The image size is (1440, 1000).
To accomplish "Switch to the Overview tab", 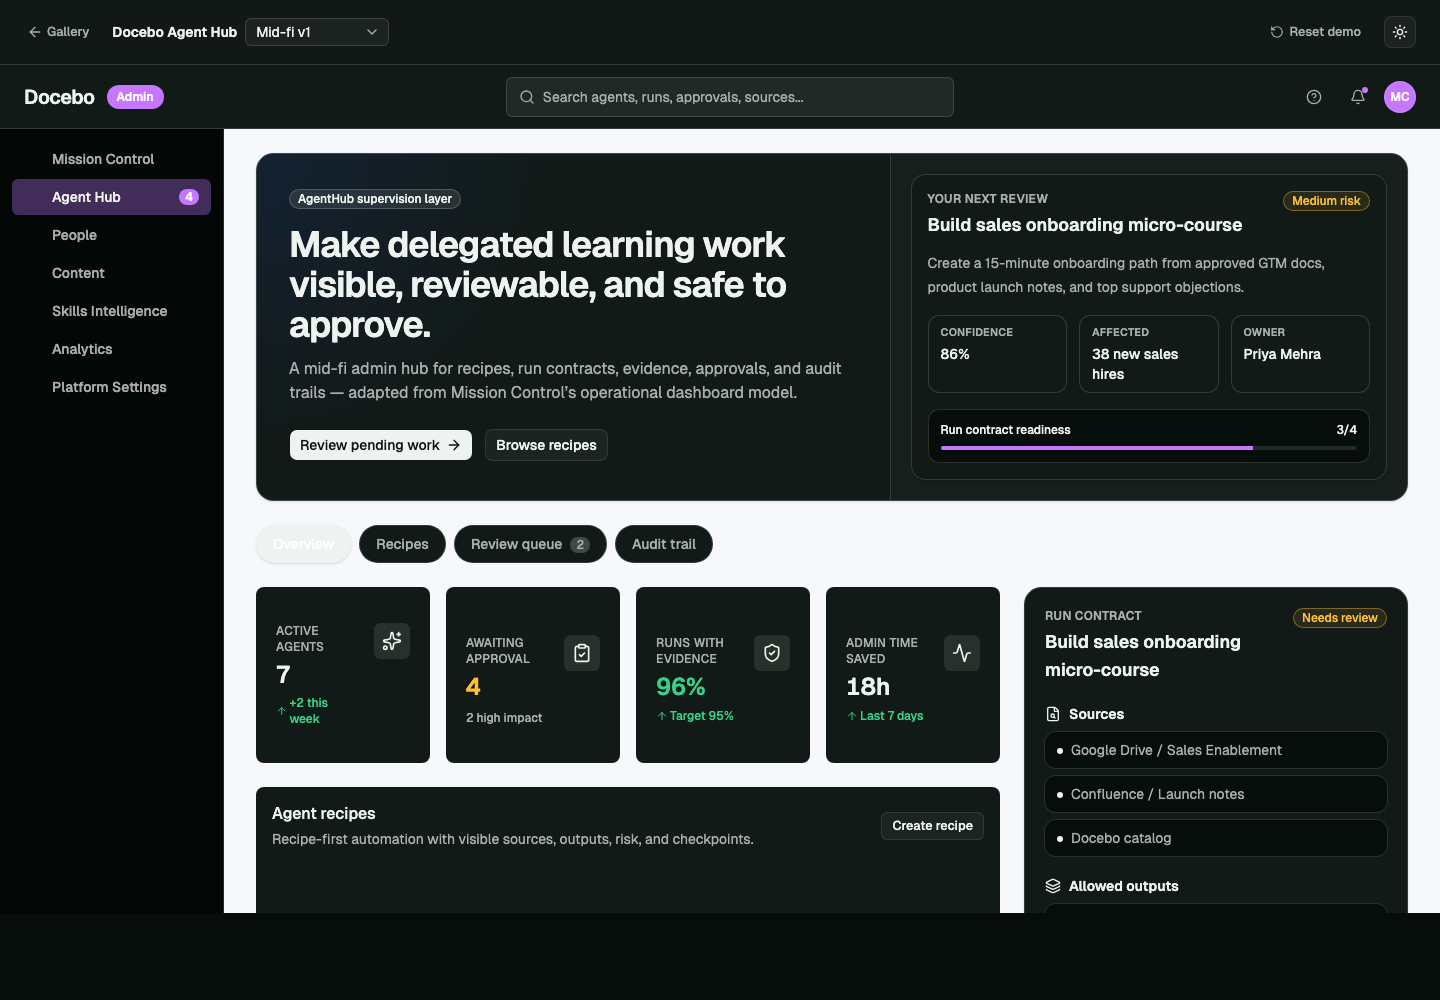I will tap(304, 544).
